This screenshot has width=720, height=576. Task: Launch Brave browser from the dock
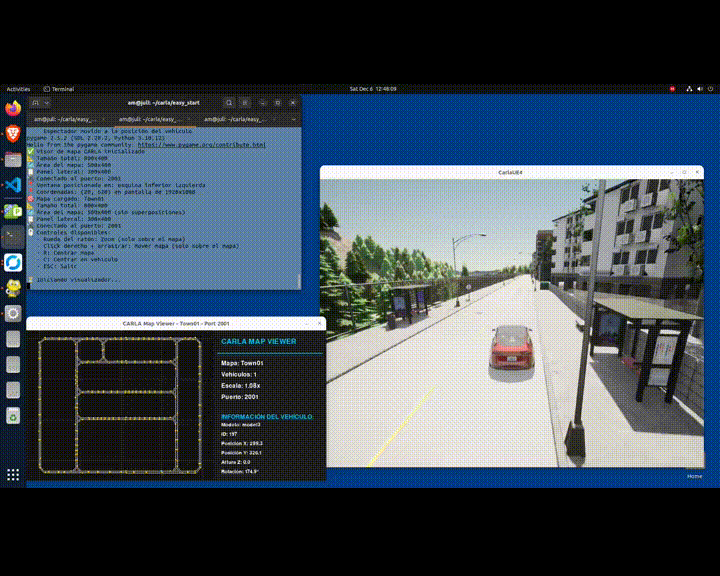pos(13,133)
